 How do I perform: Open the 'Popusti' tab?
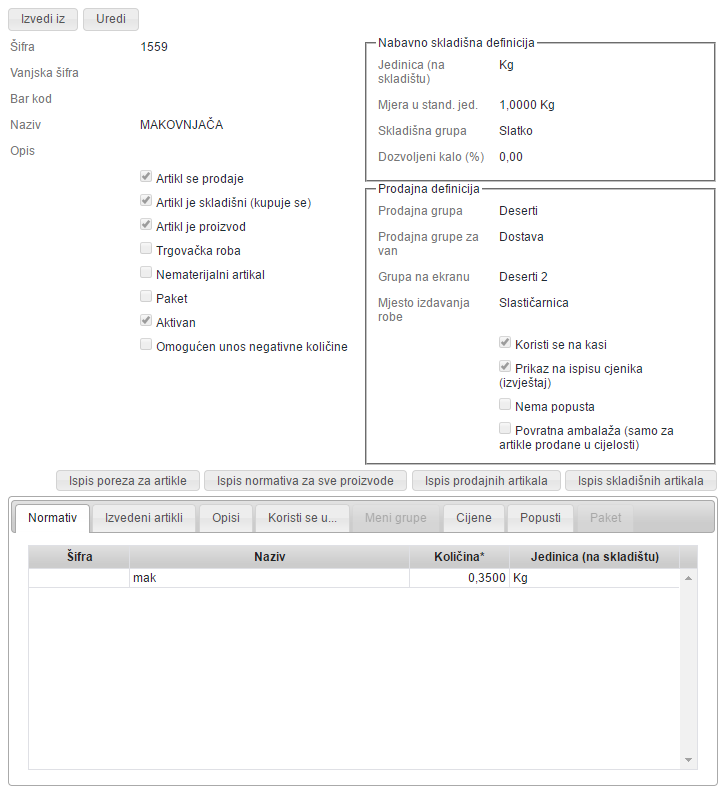pyautogui.click(x=540, y=518)
